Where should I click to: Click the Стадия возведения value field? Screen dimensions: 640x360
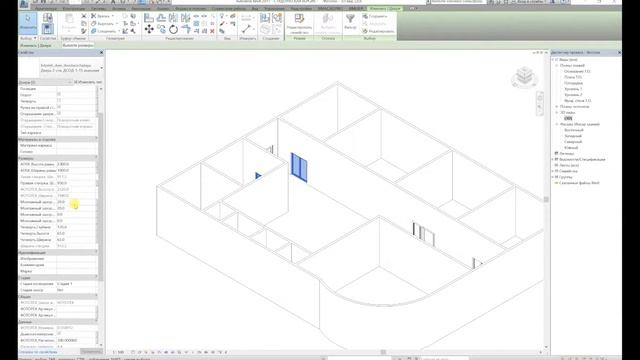coord(76,284)
